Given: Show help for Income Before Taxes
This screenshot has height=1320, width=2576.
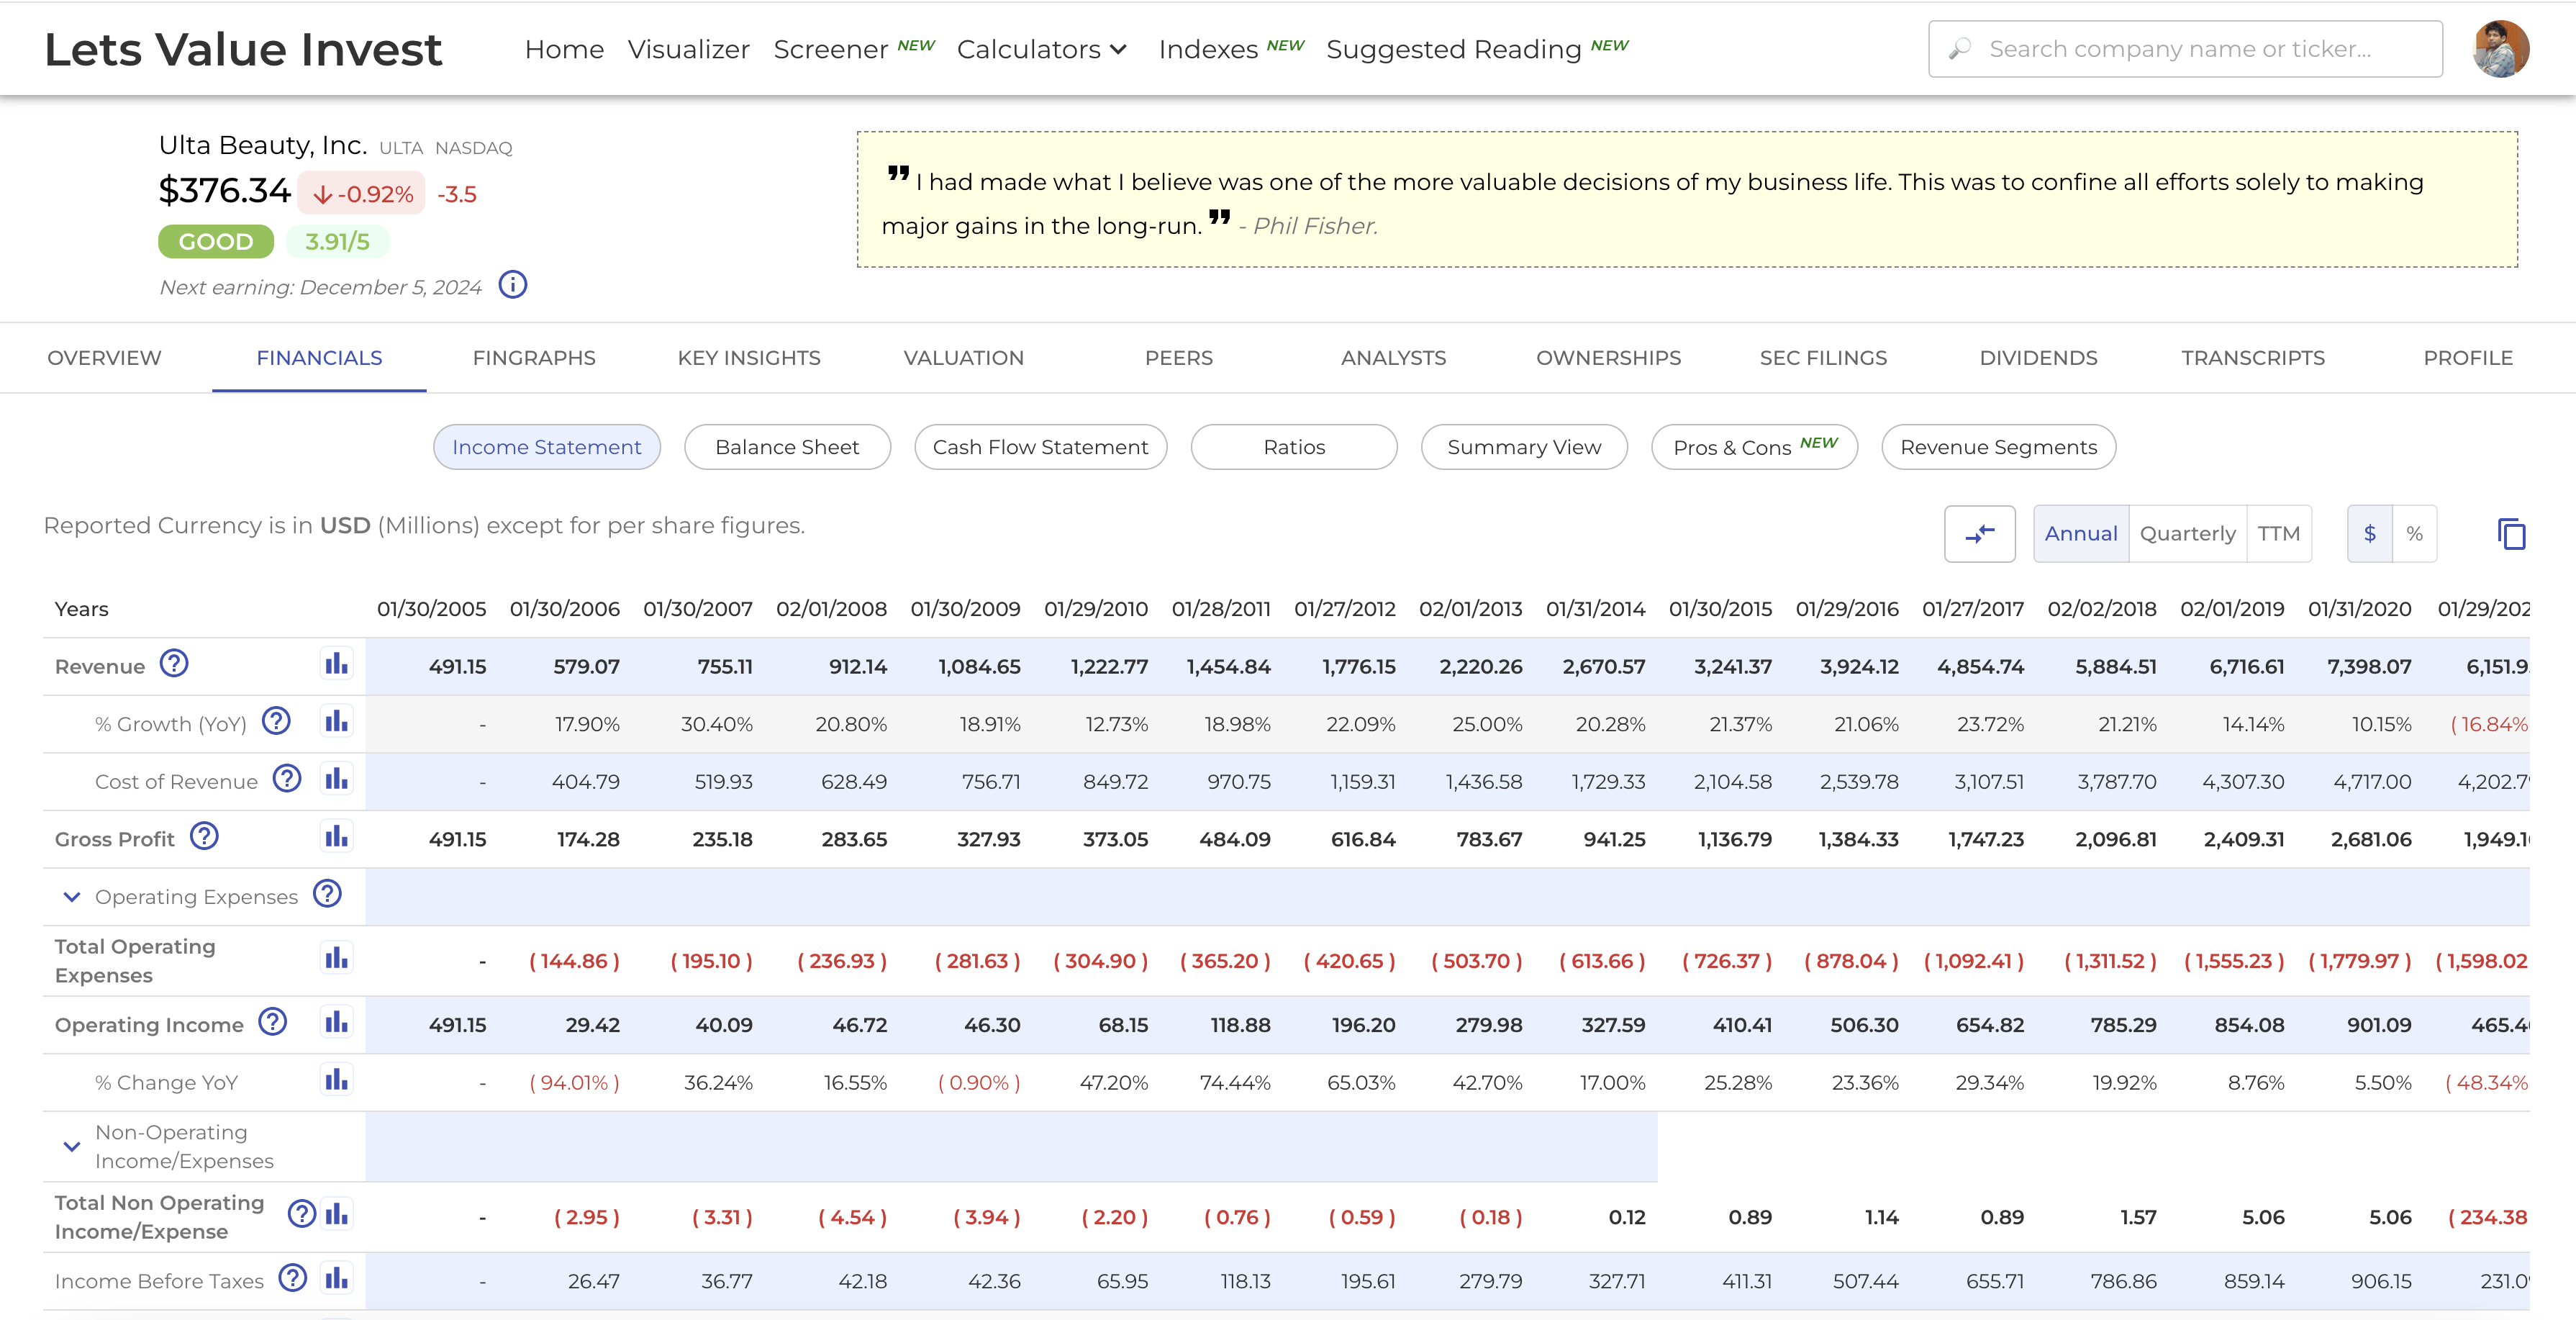Looking at the screenshot, I should click(x=292, y=1278).
